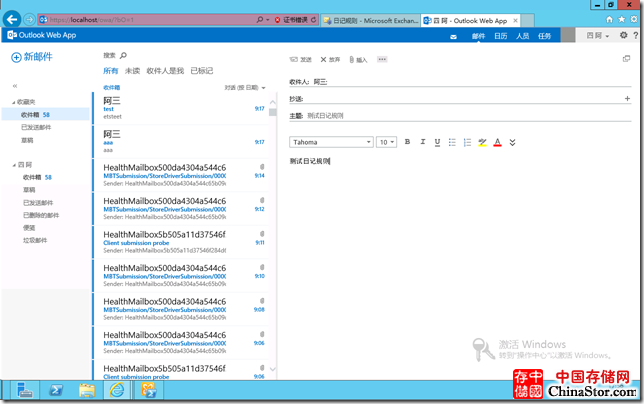The image size is (644, 404).
Task: Open 收件箱 under the 四阿 mailbox
Action: tap(37, 177)
